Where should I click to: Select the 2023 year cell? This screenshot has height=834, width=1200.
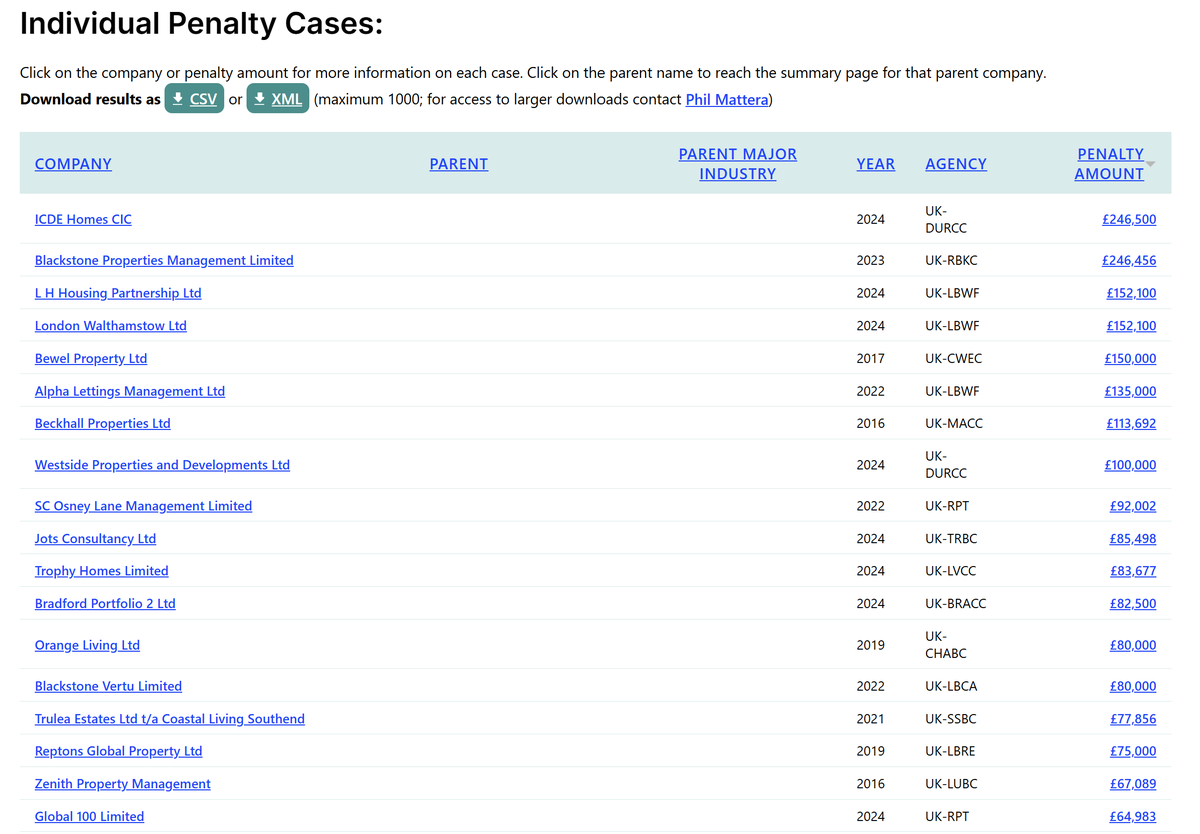pos(871,260)
